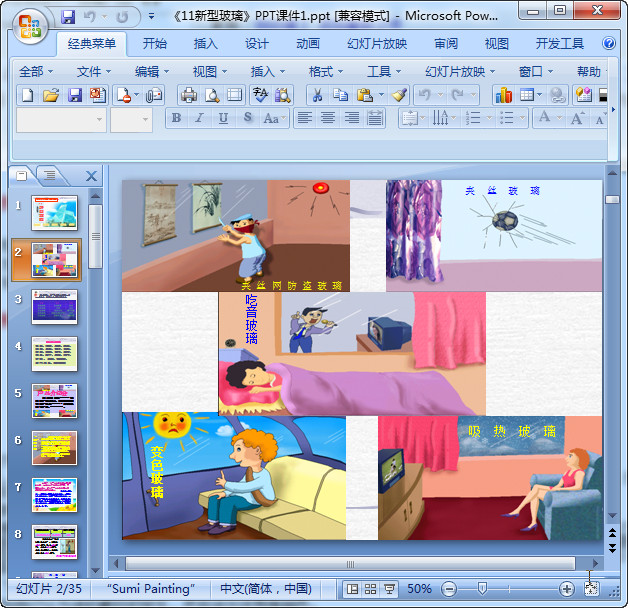
Task: Switch to Outline pane tab
Action: point(50,175)
